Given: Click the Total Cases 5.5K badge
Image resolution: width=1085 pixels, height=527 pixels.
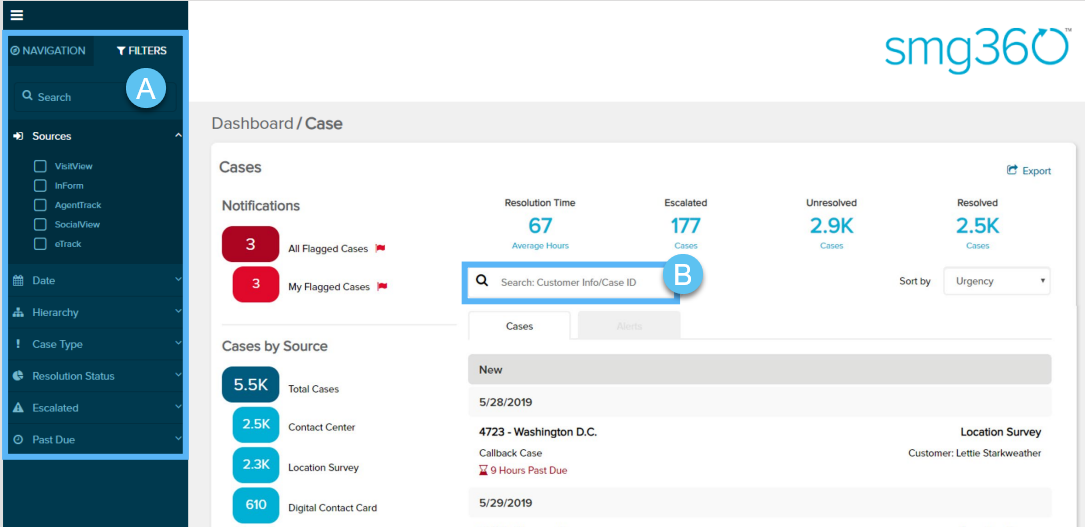Looking at the screenshot, I should point(250,385).
